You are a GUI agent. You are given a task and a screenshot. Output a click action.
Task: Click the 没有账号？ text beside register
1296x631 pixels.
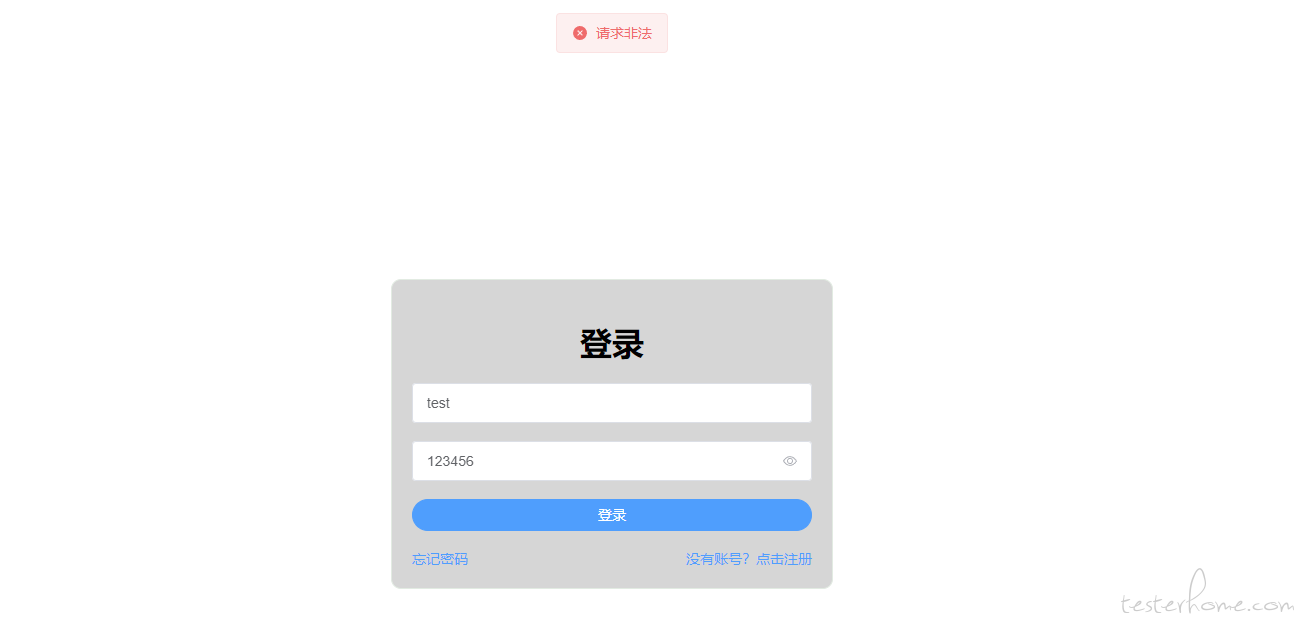(x=718, y=559)
